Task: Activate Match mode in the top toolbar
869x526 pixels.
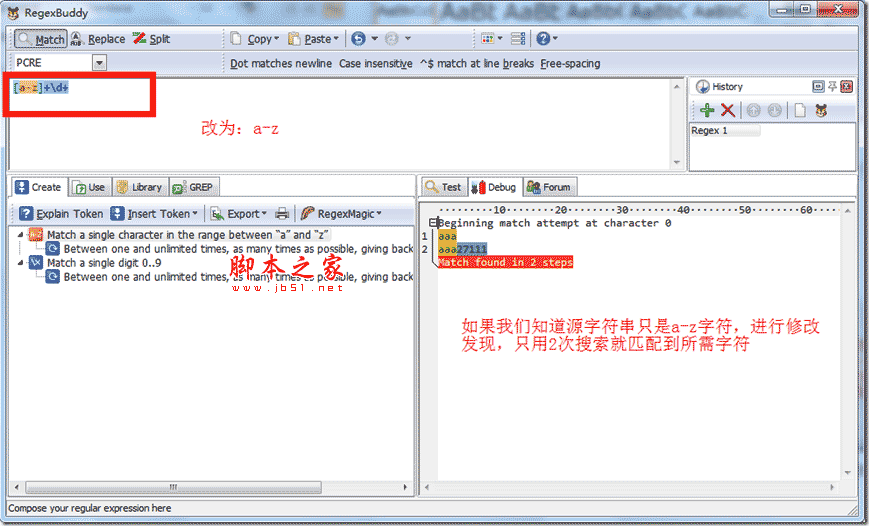Action: tap(40, 39)
